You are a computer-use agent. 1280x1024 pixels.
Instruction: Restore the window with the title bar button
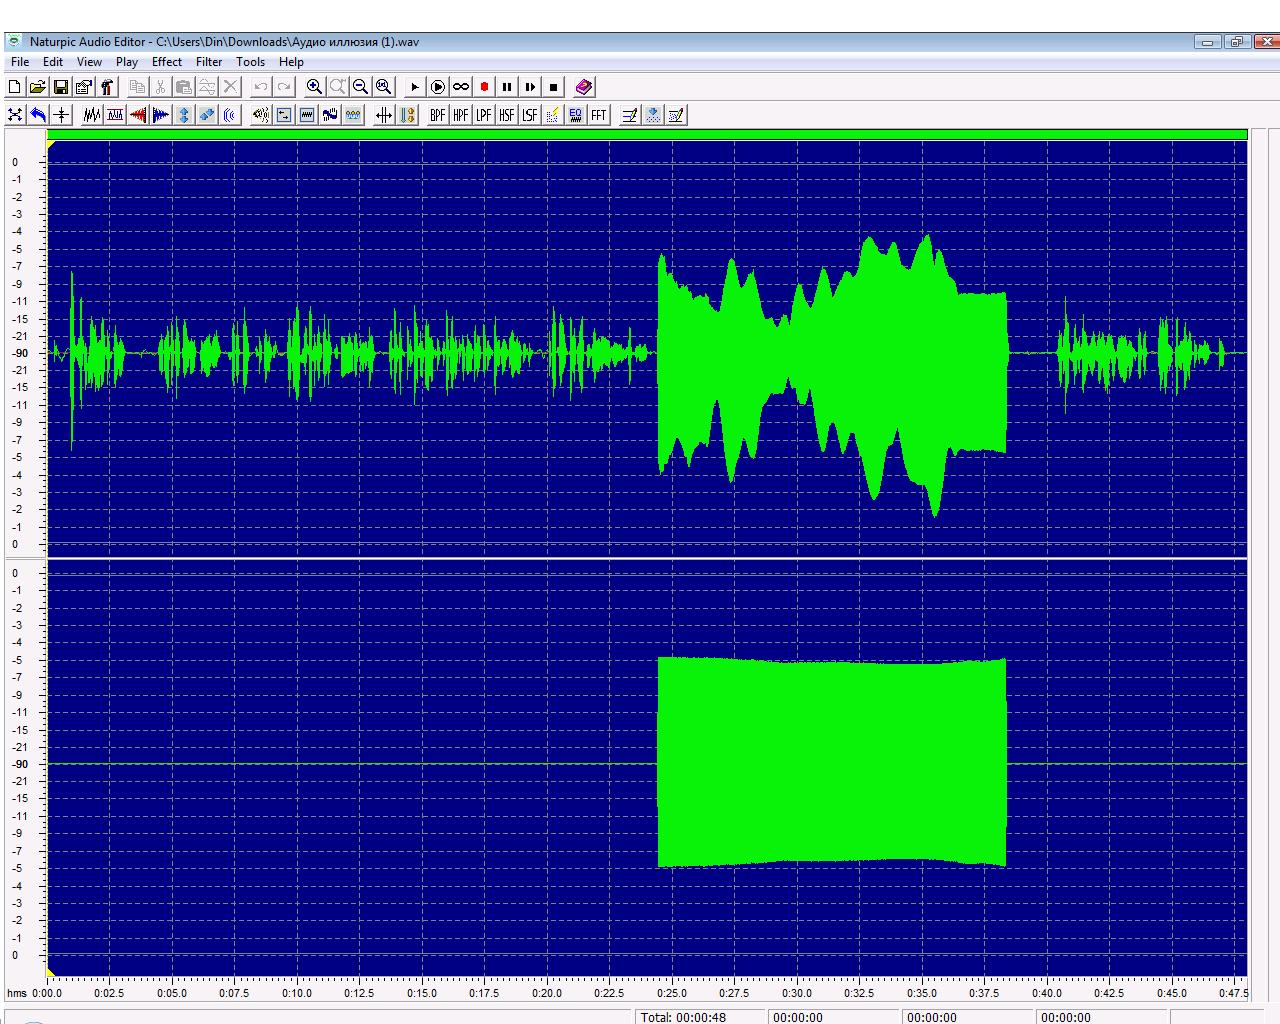click(x=1237, y=42)
